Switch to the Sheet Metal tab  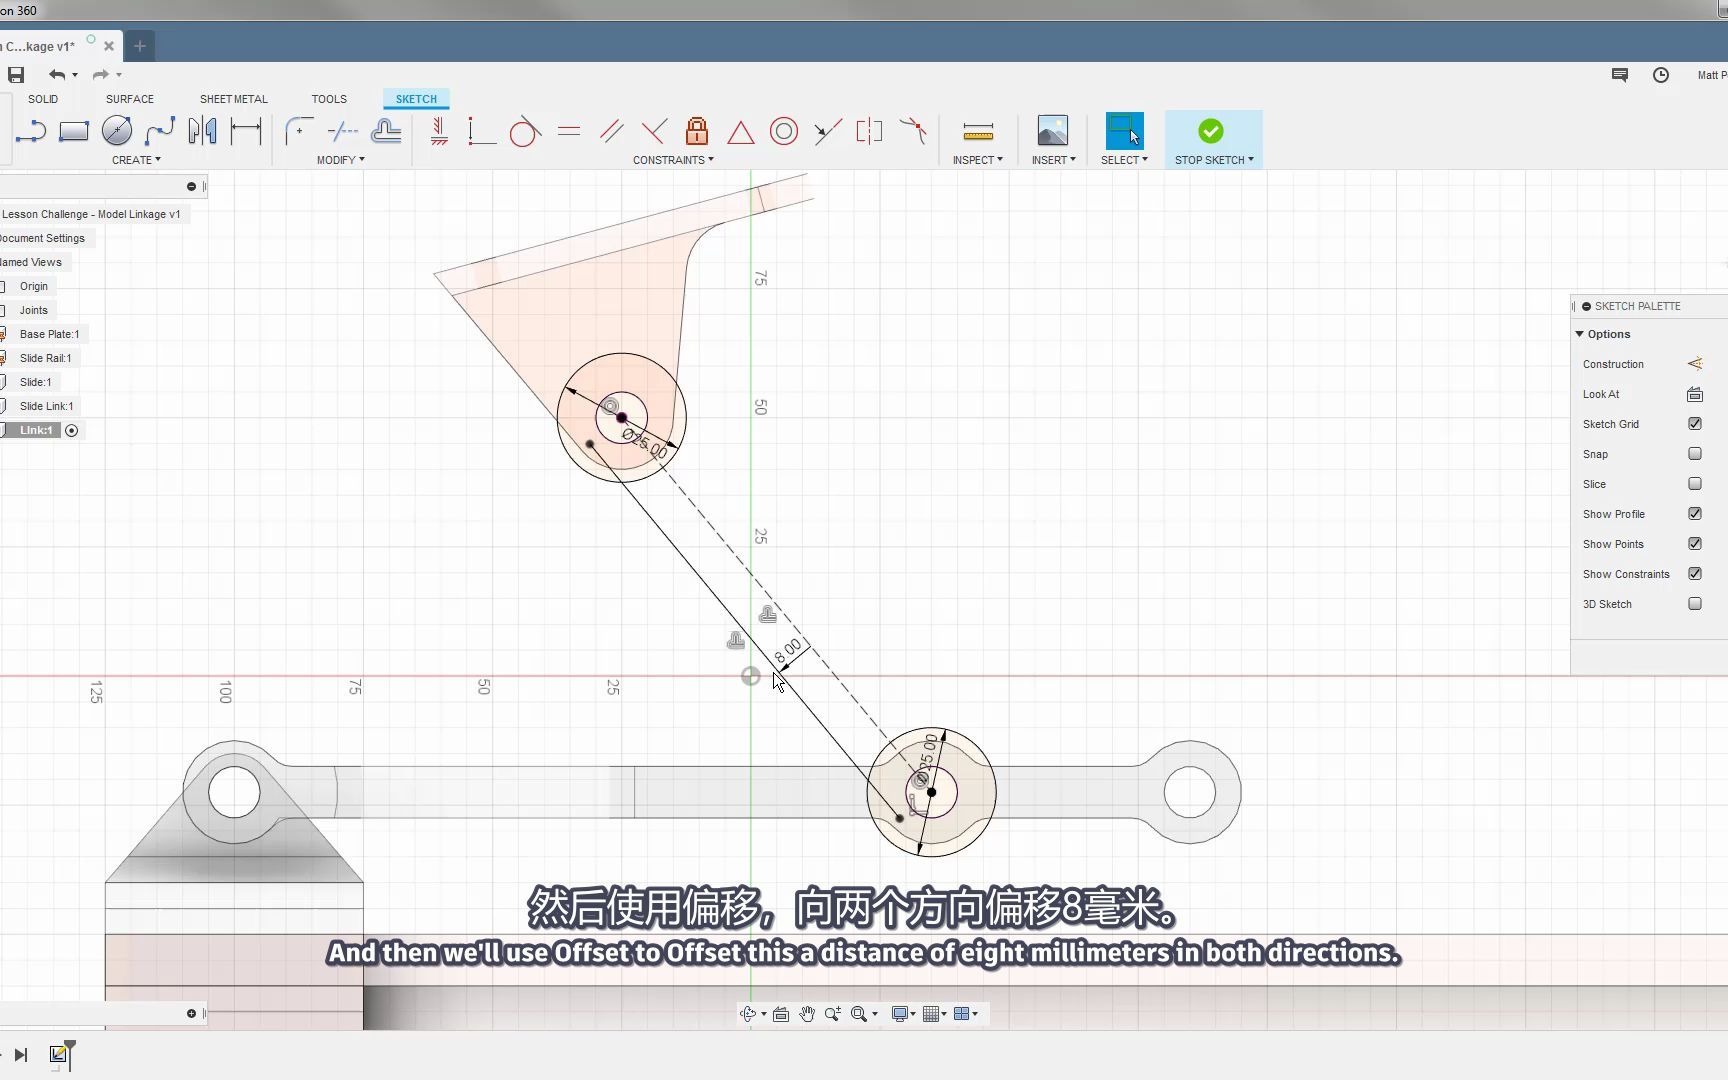pos(233,98)
